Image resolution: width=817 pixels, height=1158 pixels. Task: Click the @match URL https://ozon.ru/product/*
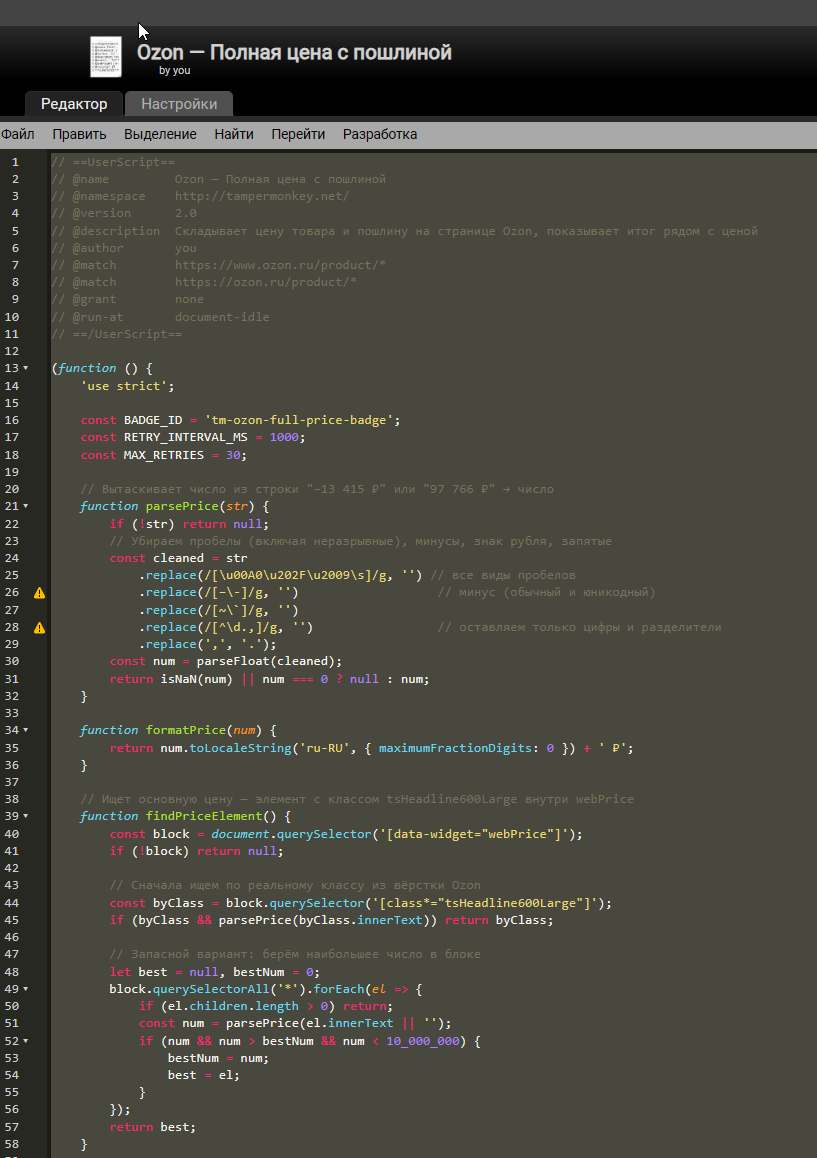click(266, 282)
